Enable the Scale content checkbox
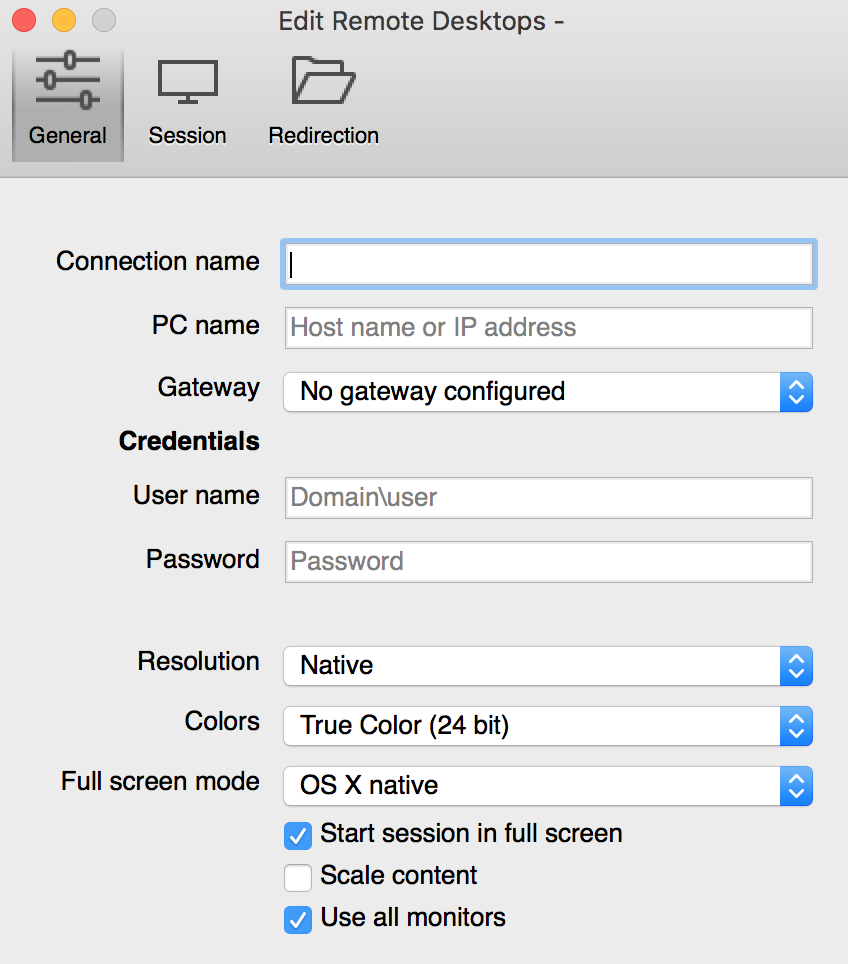 [x=298, y=877]
